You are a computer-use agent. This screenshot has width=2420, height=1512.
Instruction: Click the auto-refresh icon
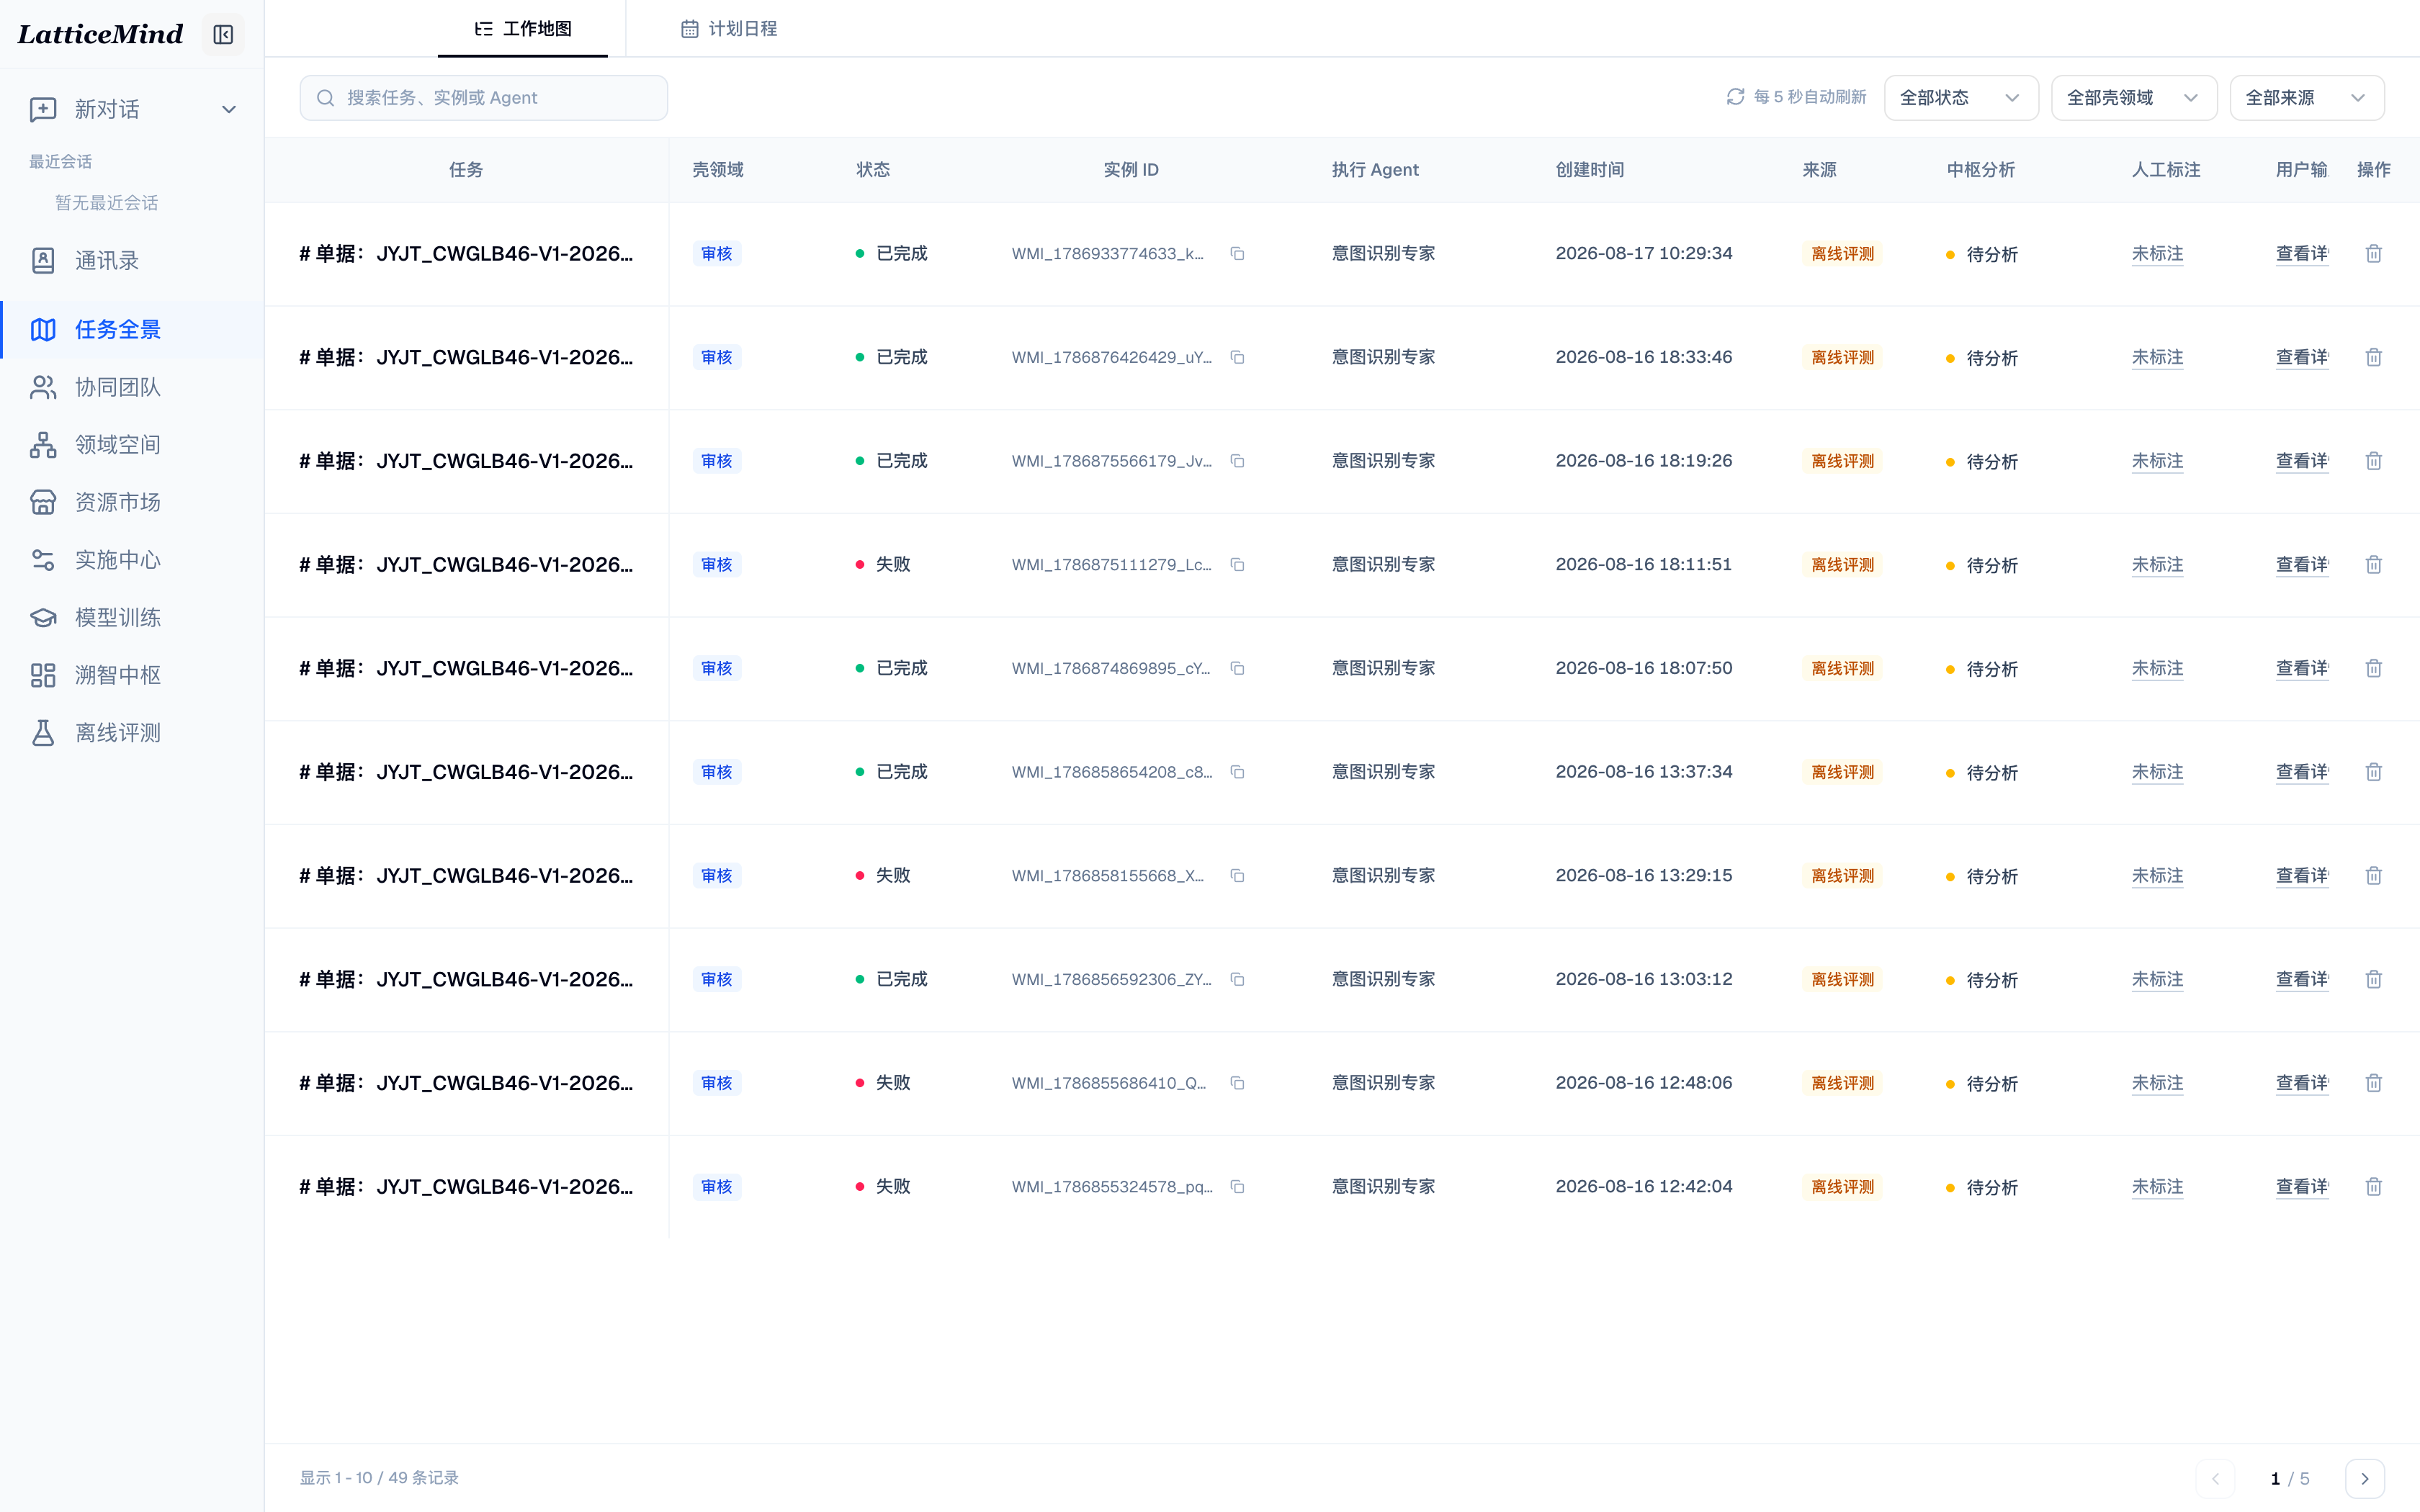[x=1735, y=97]
